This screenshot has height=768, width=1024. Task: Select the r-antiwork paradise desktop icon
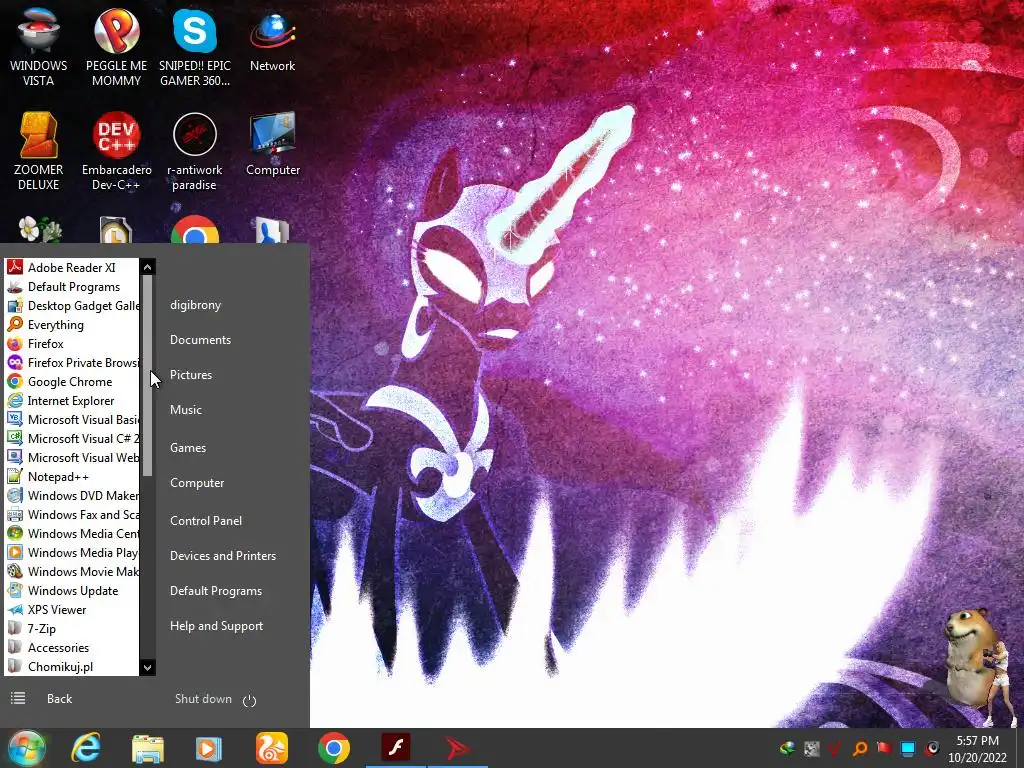[195, 151]
